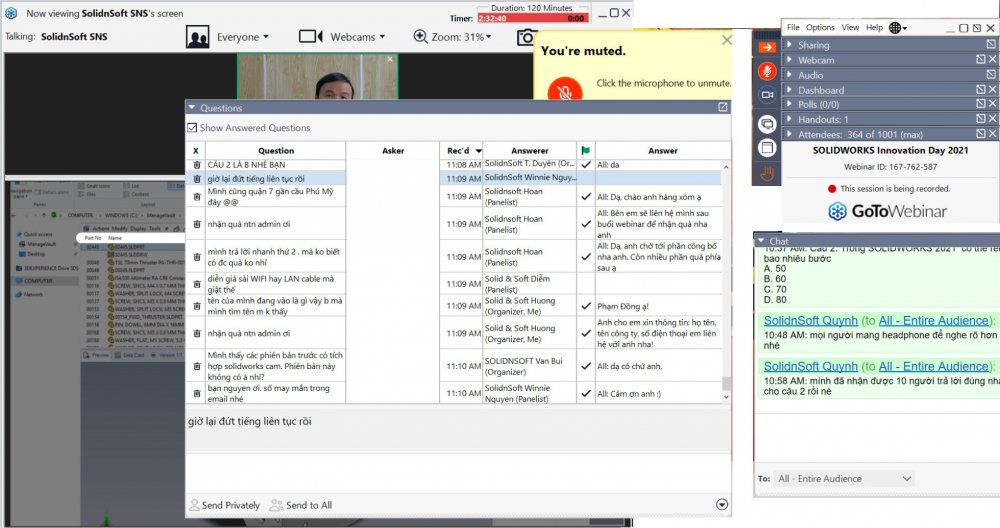Click the red timer progress bar
Screen dimensions: 1000x528
click(x=533, y=18)
